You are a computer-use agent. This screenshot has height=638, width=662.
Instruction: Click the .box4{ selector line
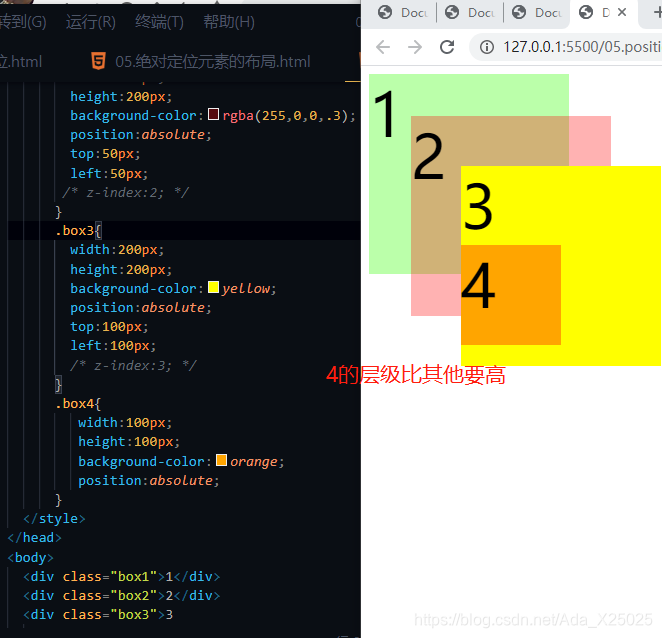click(x=79, y=404)
